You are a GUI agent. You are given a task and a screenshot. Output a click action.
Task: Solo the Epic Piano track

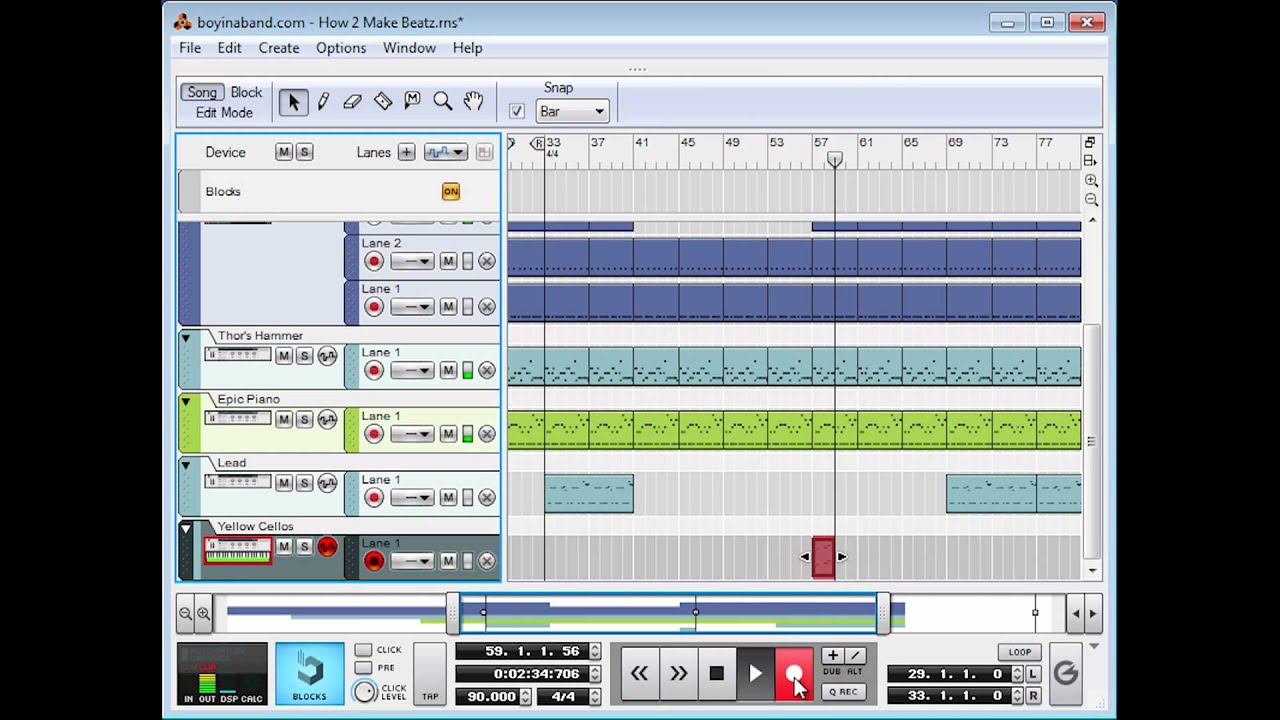point(305,419)
